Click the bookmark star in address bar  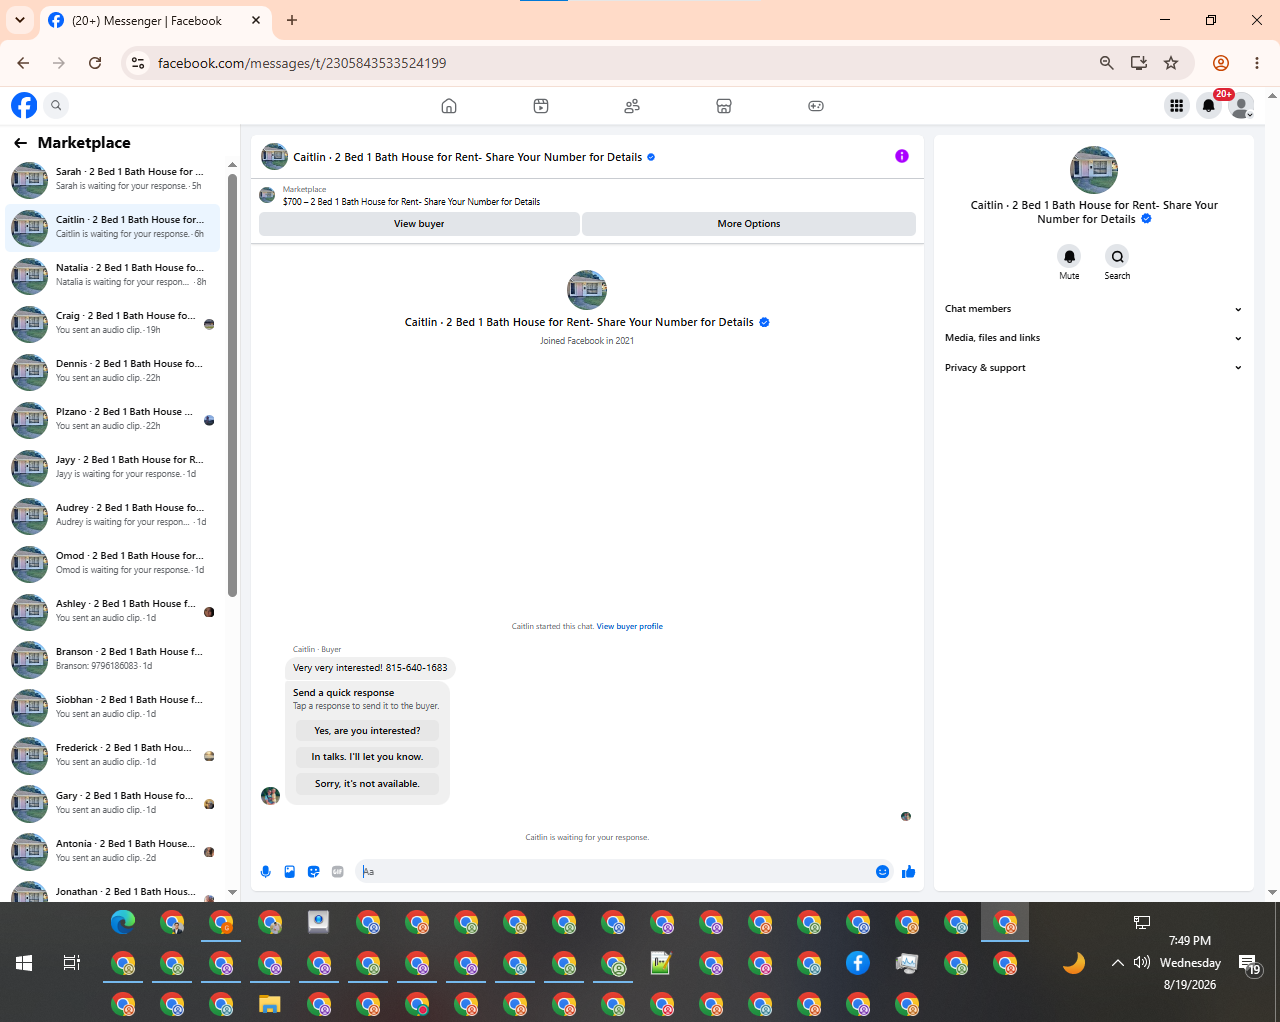(1171, 63)
